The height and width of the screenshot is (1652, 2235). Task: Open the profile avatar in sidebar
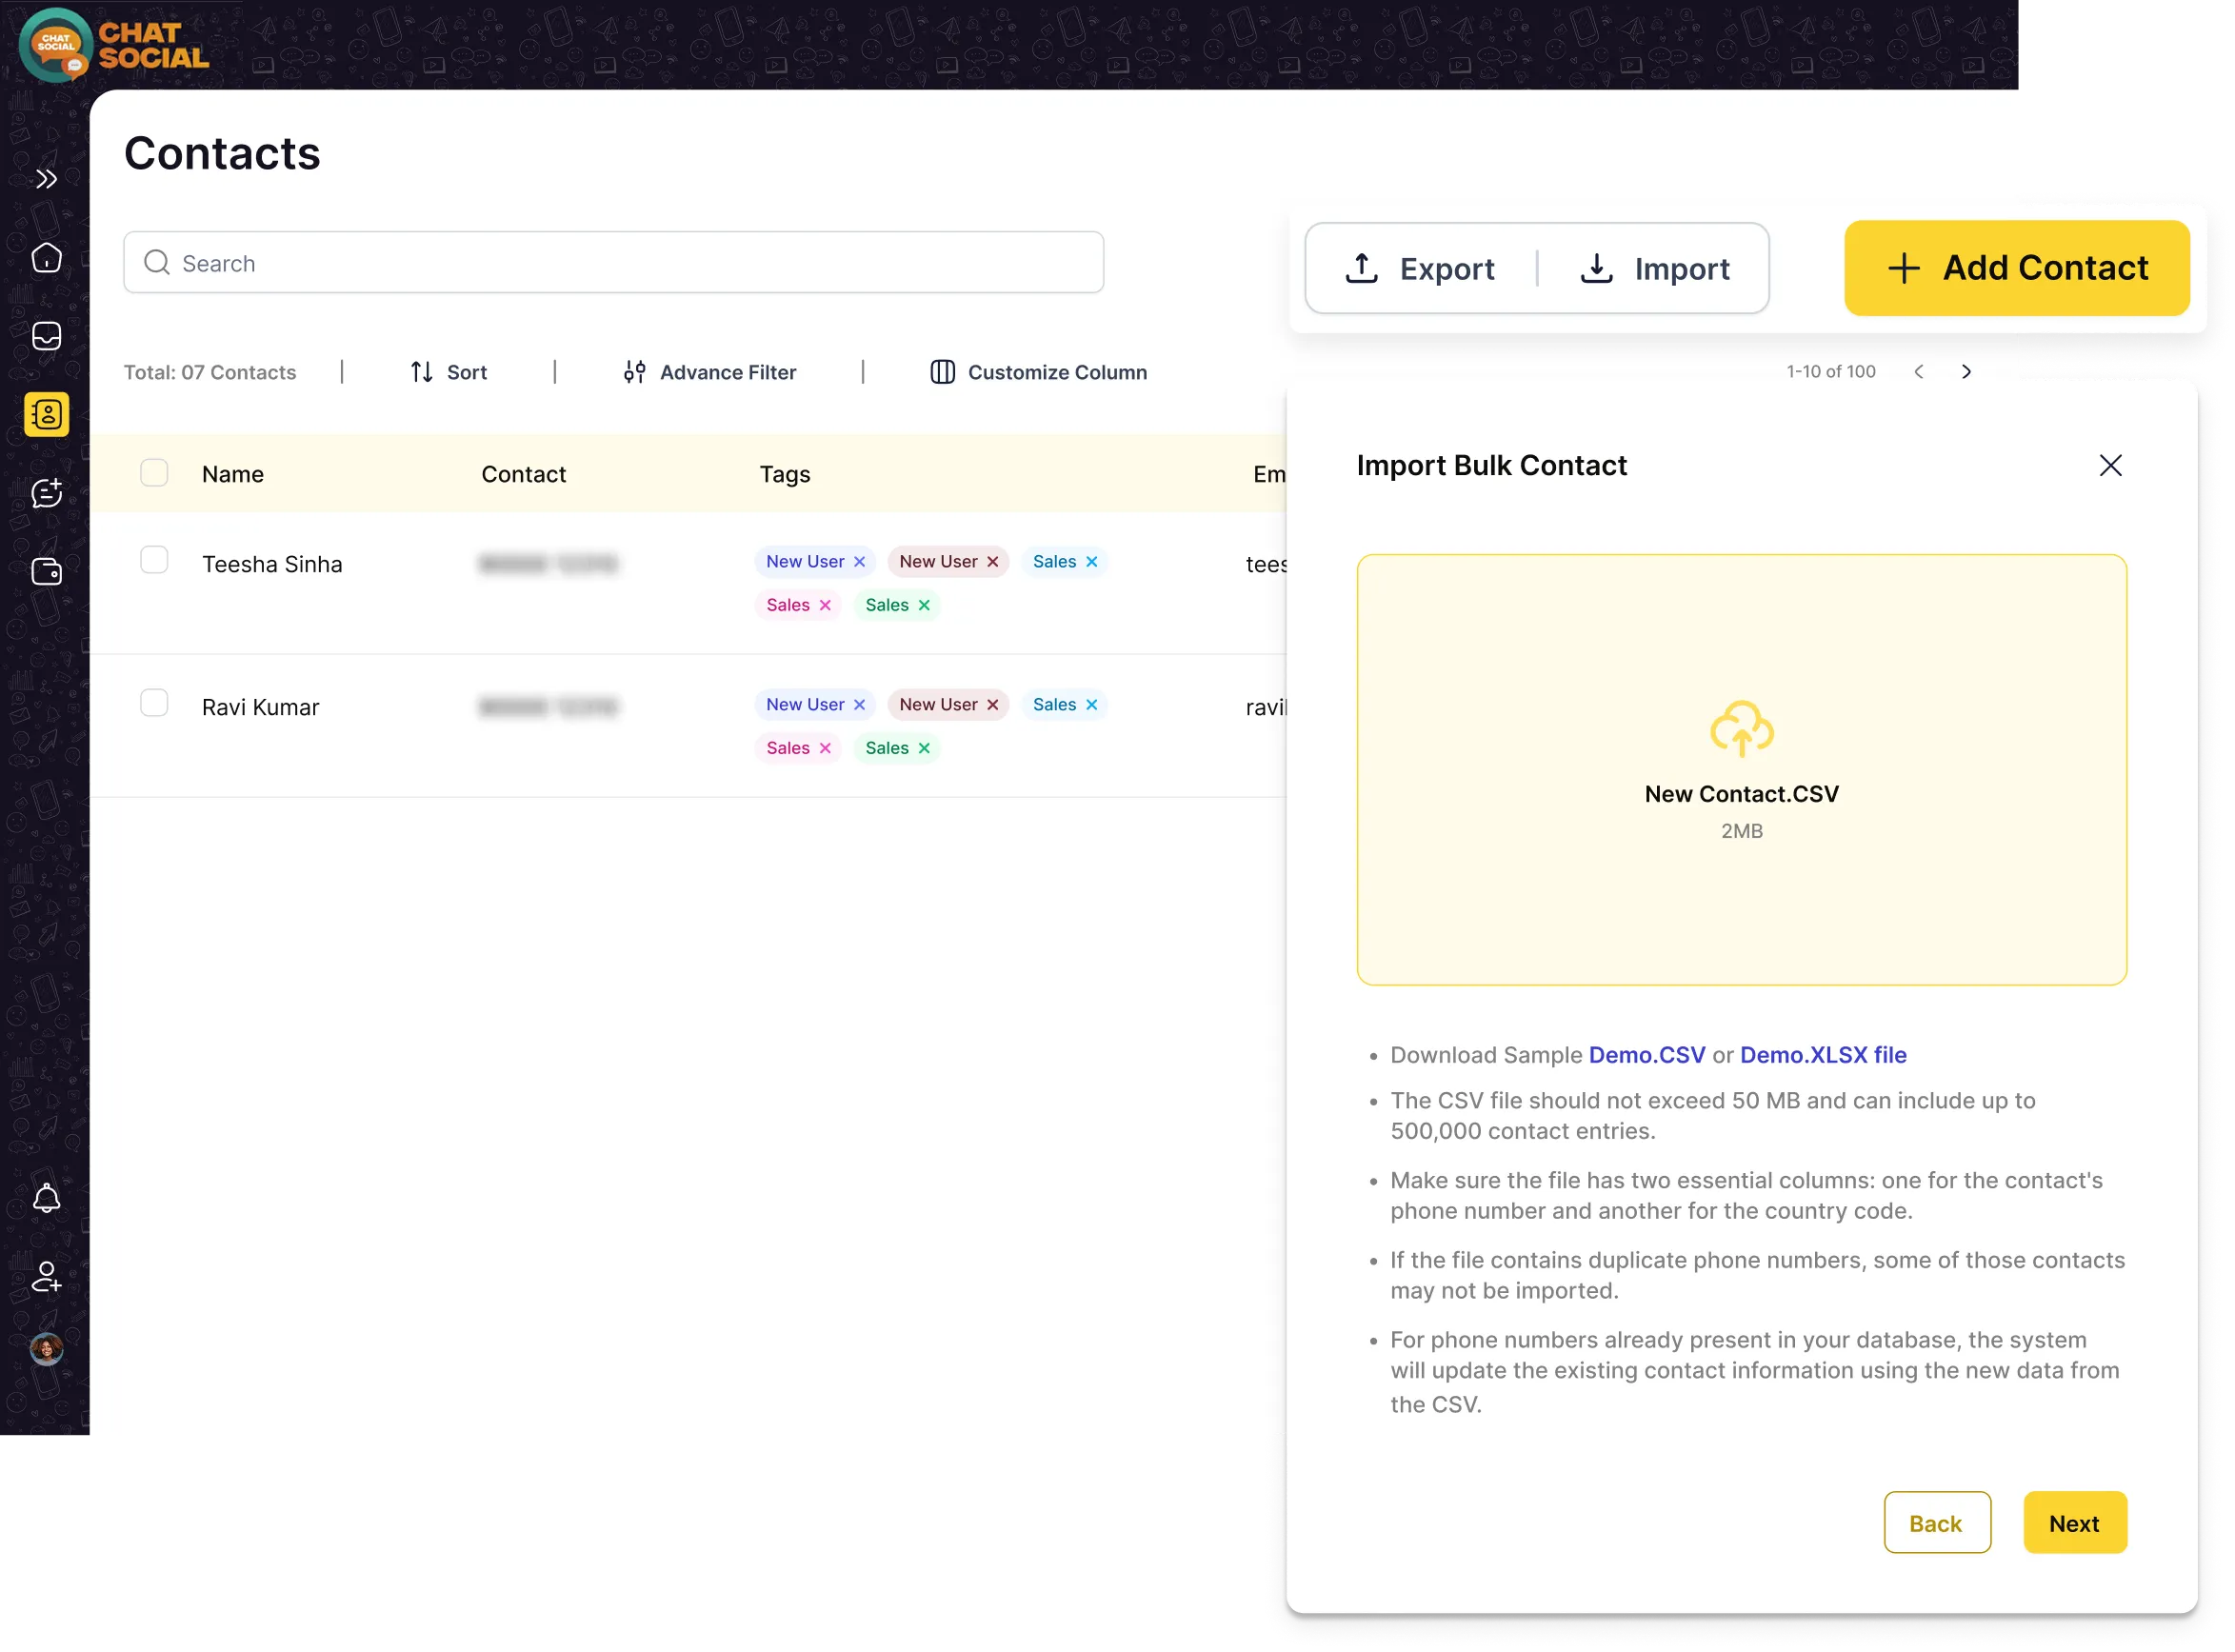click(x=46, y=1350)
